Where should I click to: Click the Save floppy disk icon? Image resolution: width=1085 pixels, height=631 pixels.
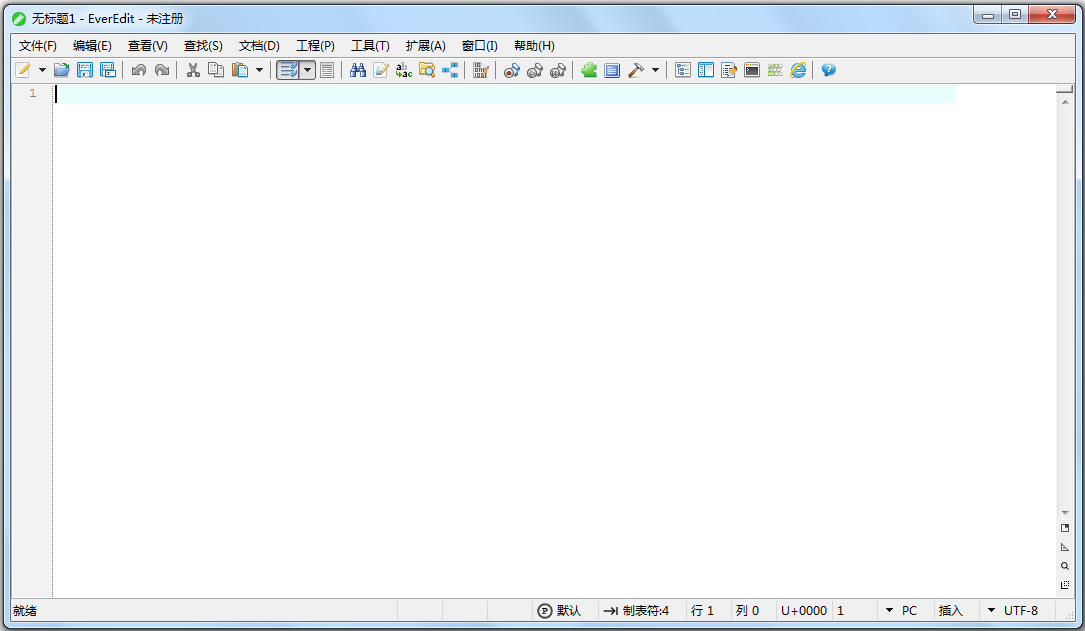84,70
